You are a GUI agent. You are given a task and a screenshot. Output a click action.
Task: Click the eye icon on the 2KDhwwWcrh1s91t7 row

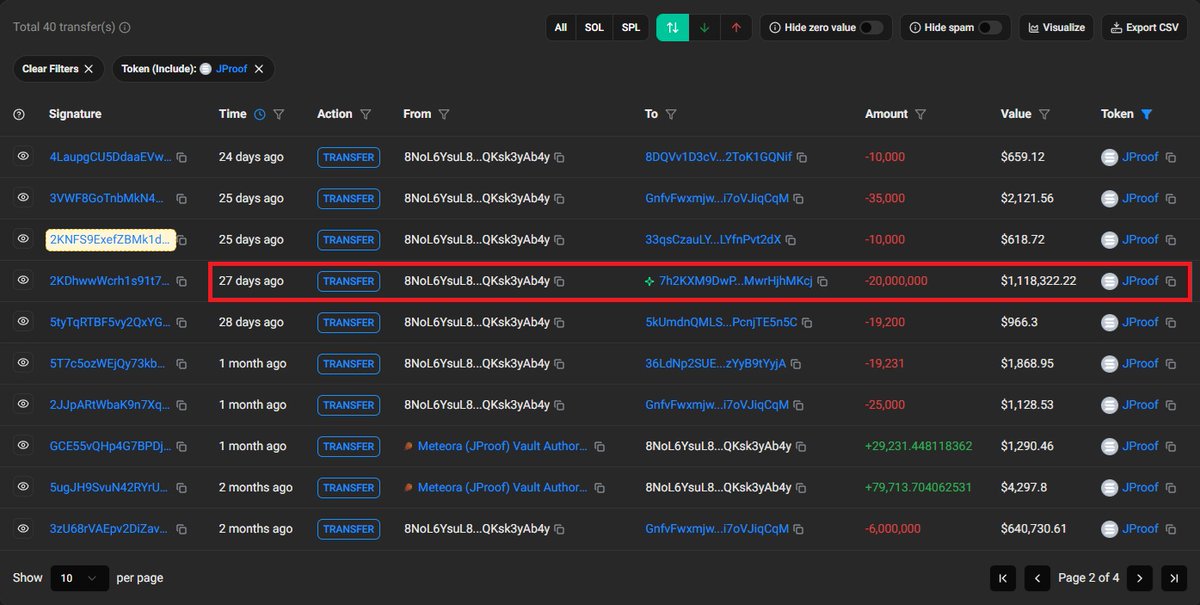[23, 281]
